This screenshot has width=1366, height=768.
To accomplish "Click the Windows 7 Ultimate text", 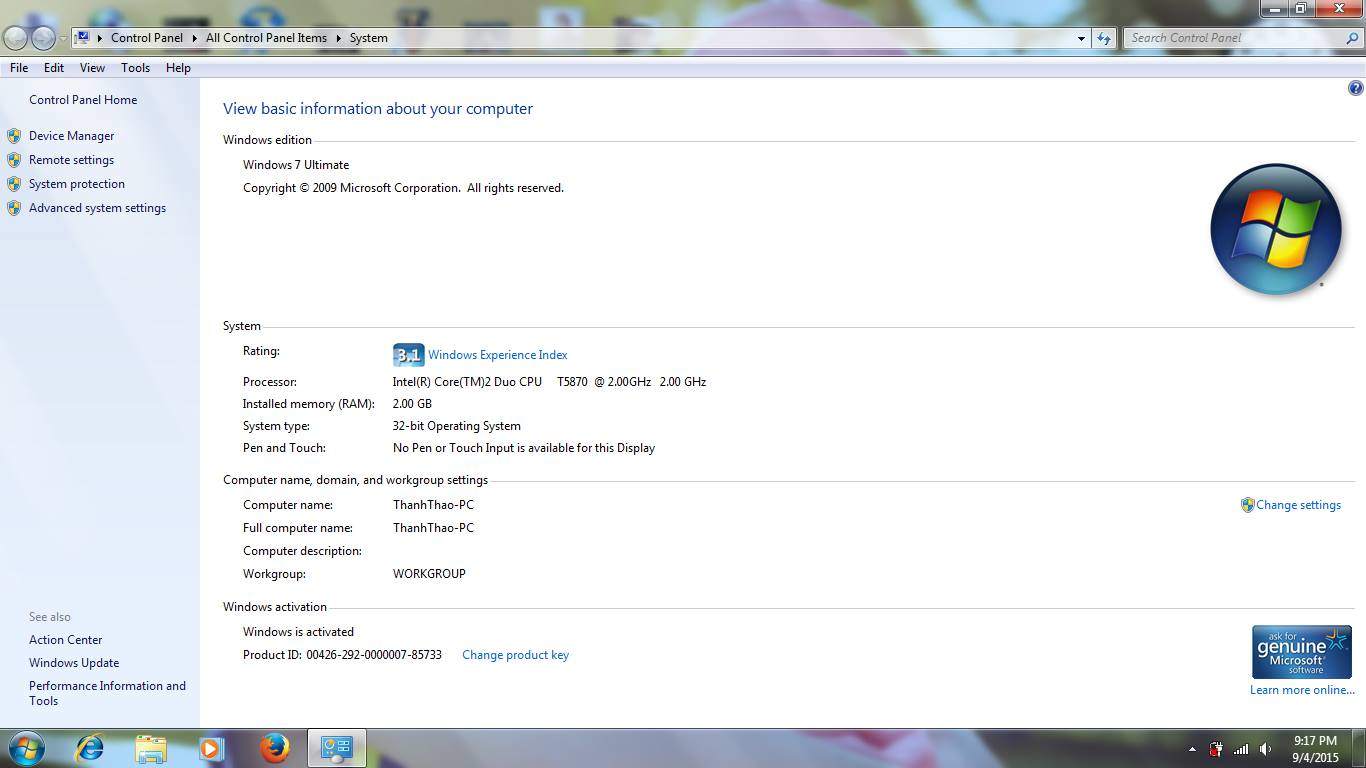I will click(x=296, y=165).
